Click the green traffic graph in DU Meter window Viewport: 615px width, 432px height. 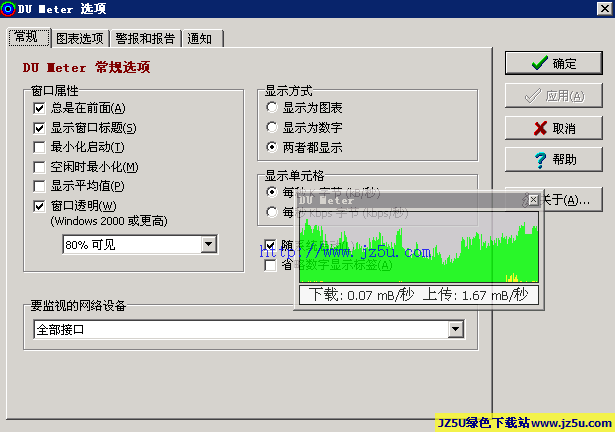coord(418,247)
